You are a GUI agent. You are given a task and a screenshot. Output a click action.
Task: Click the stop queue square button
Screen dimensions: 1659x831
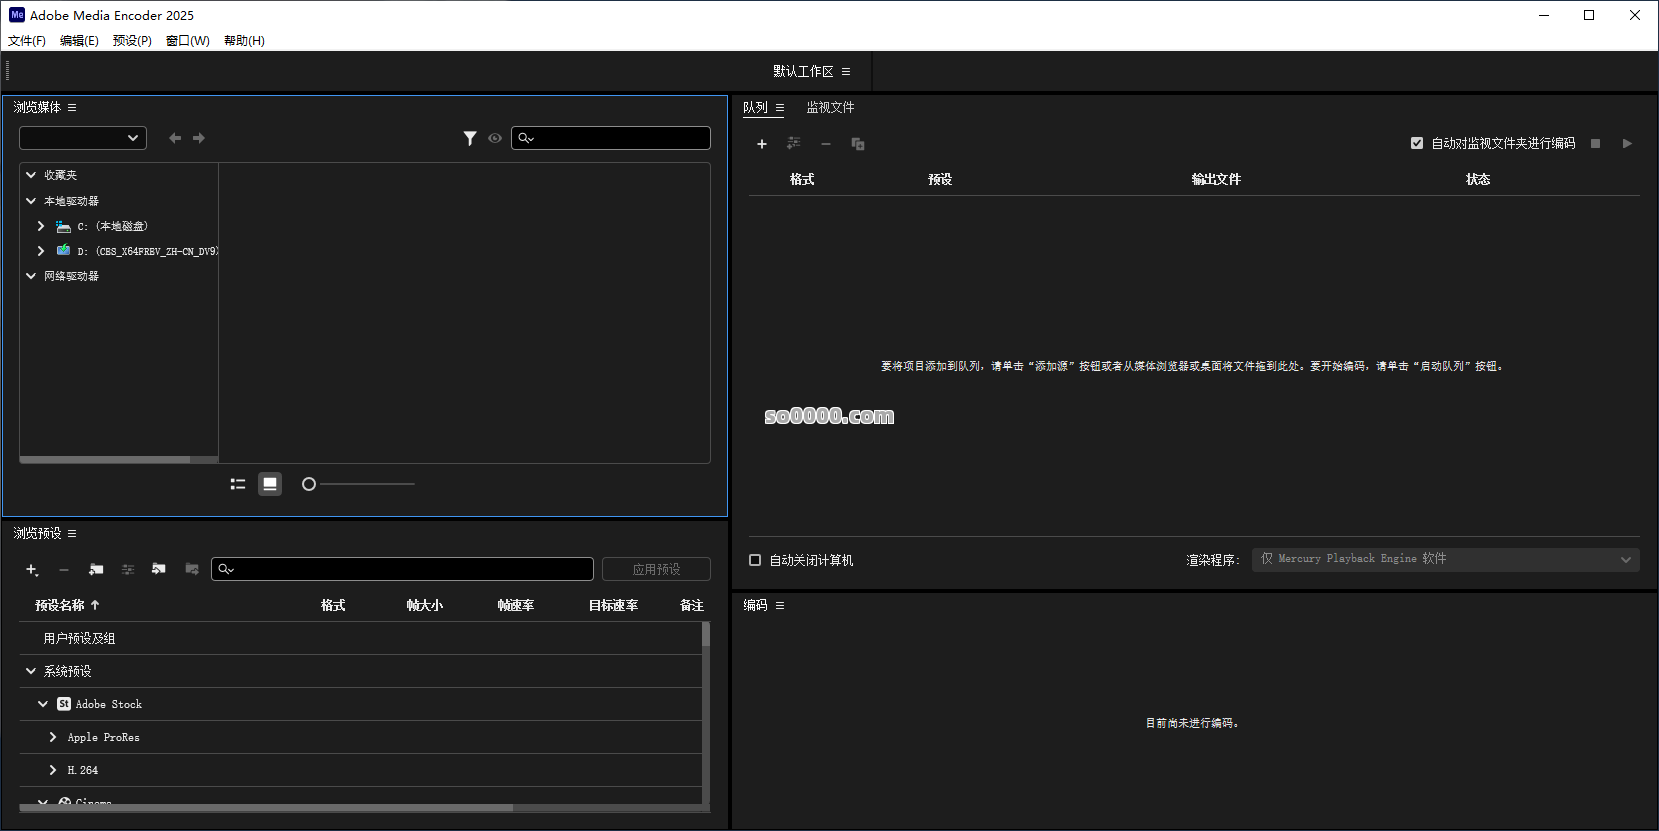tap(1595, 144)
